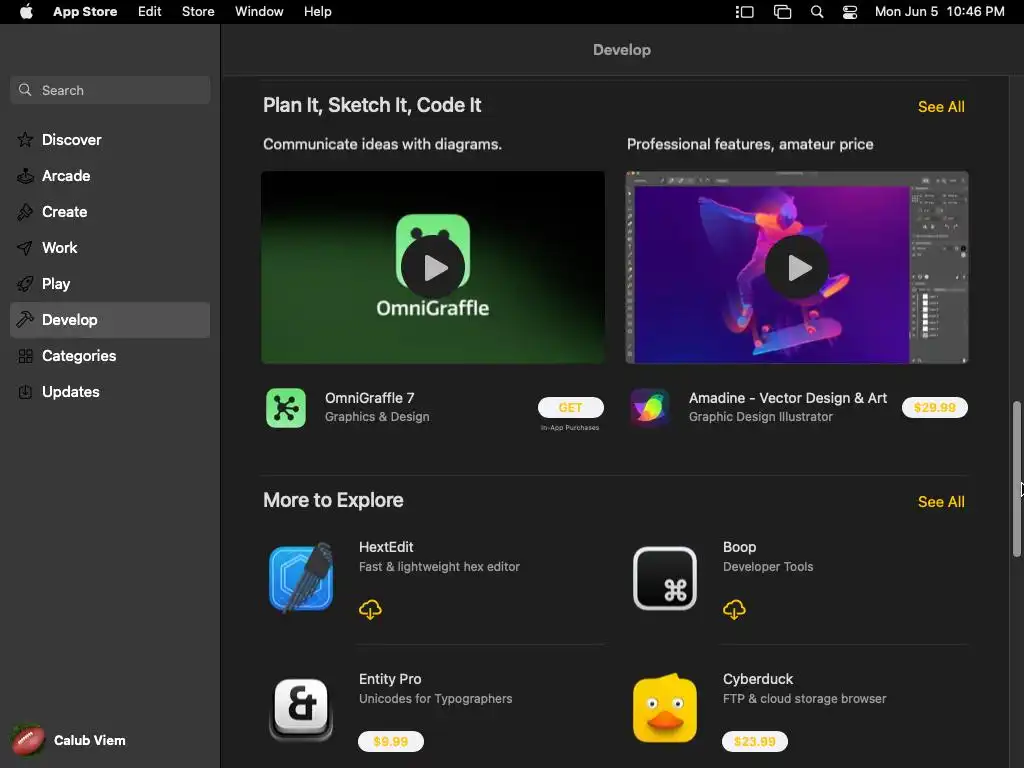Open Amadine - Vector Design & Art title

point(788,398)
